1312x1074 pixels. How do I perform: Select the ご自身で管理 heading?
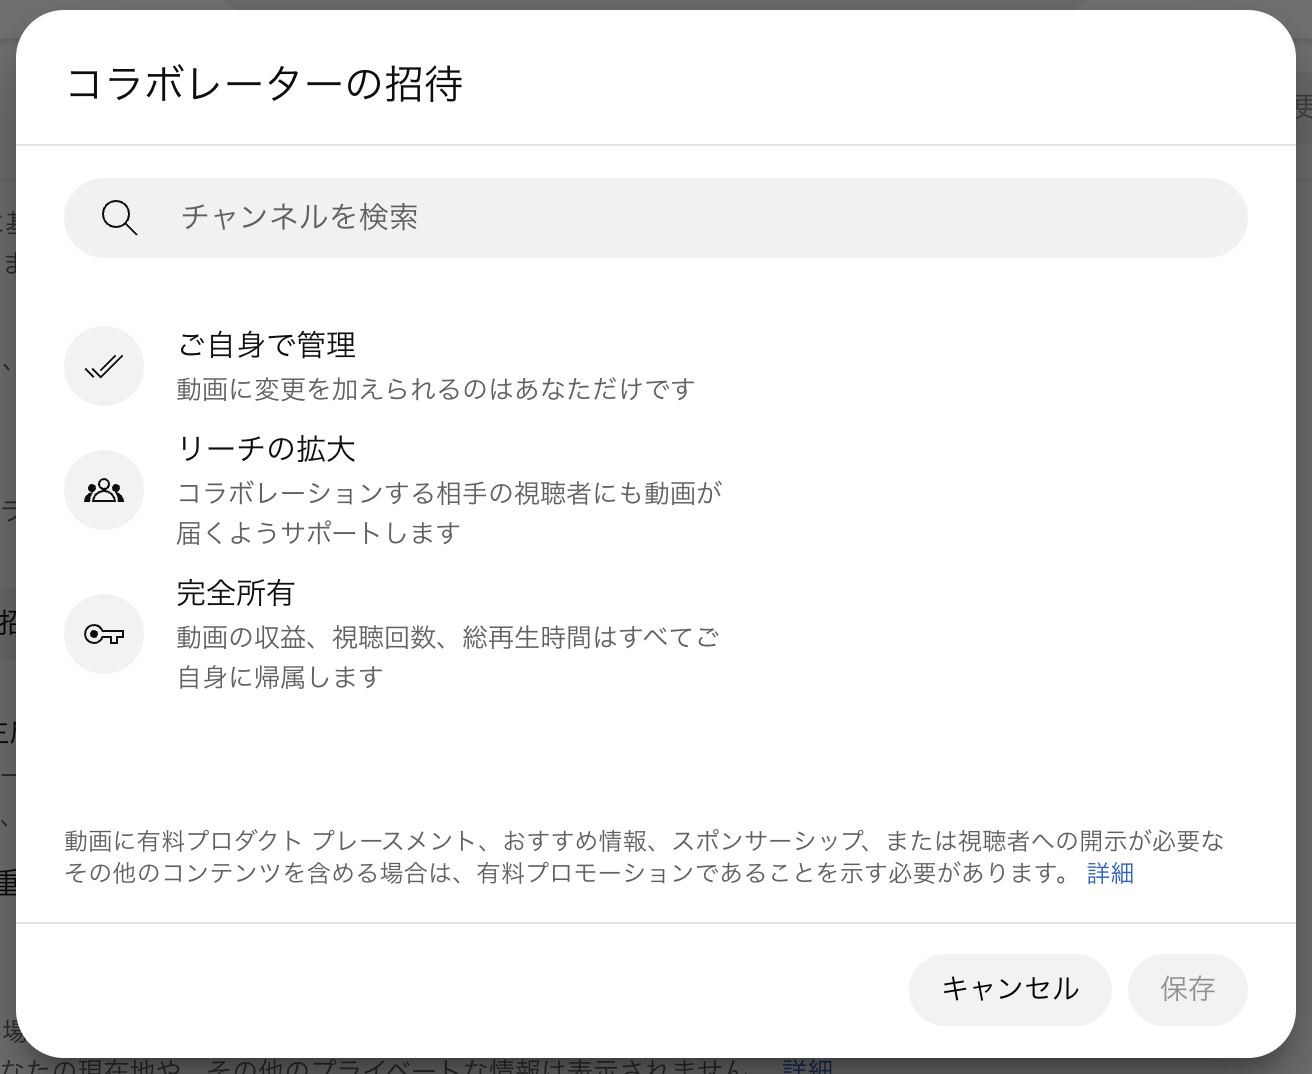coord(266,345)
